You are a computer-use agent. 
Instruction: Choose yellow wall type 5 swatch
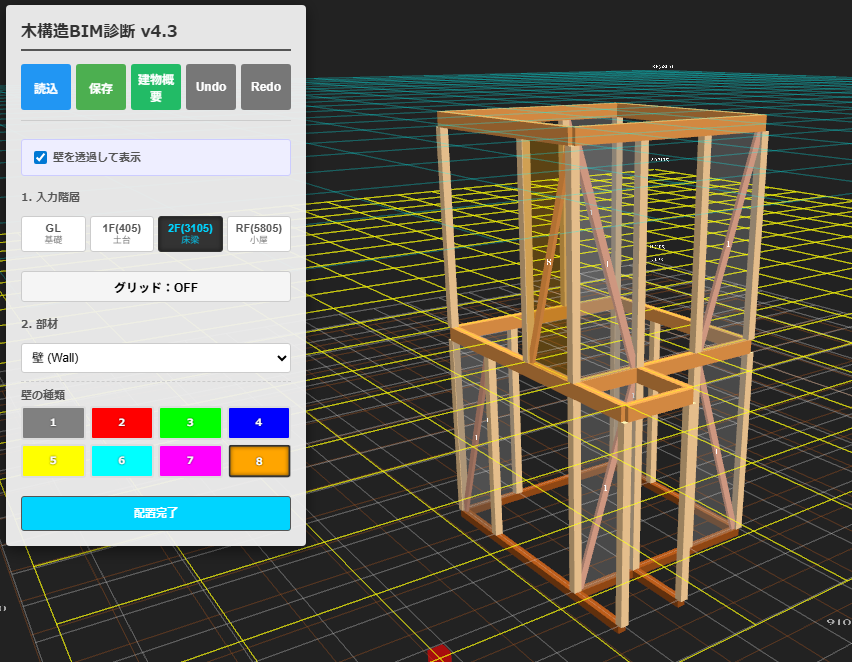(53, 461)
